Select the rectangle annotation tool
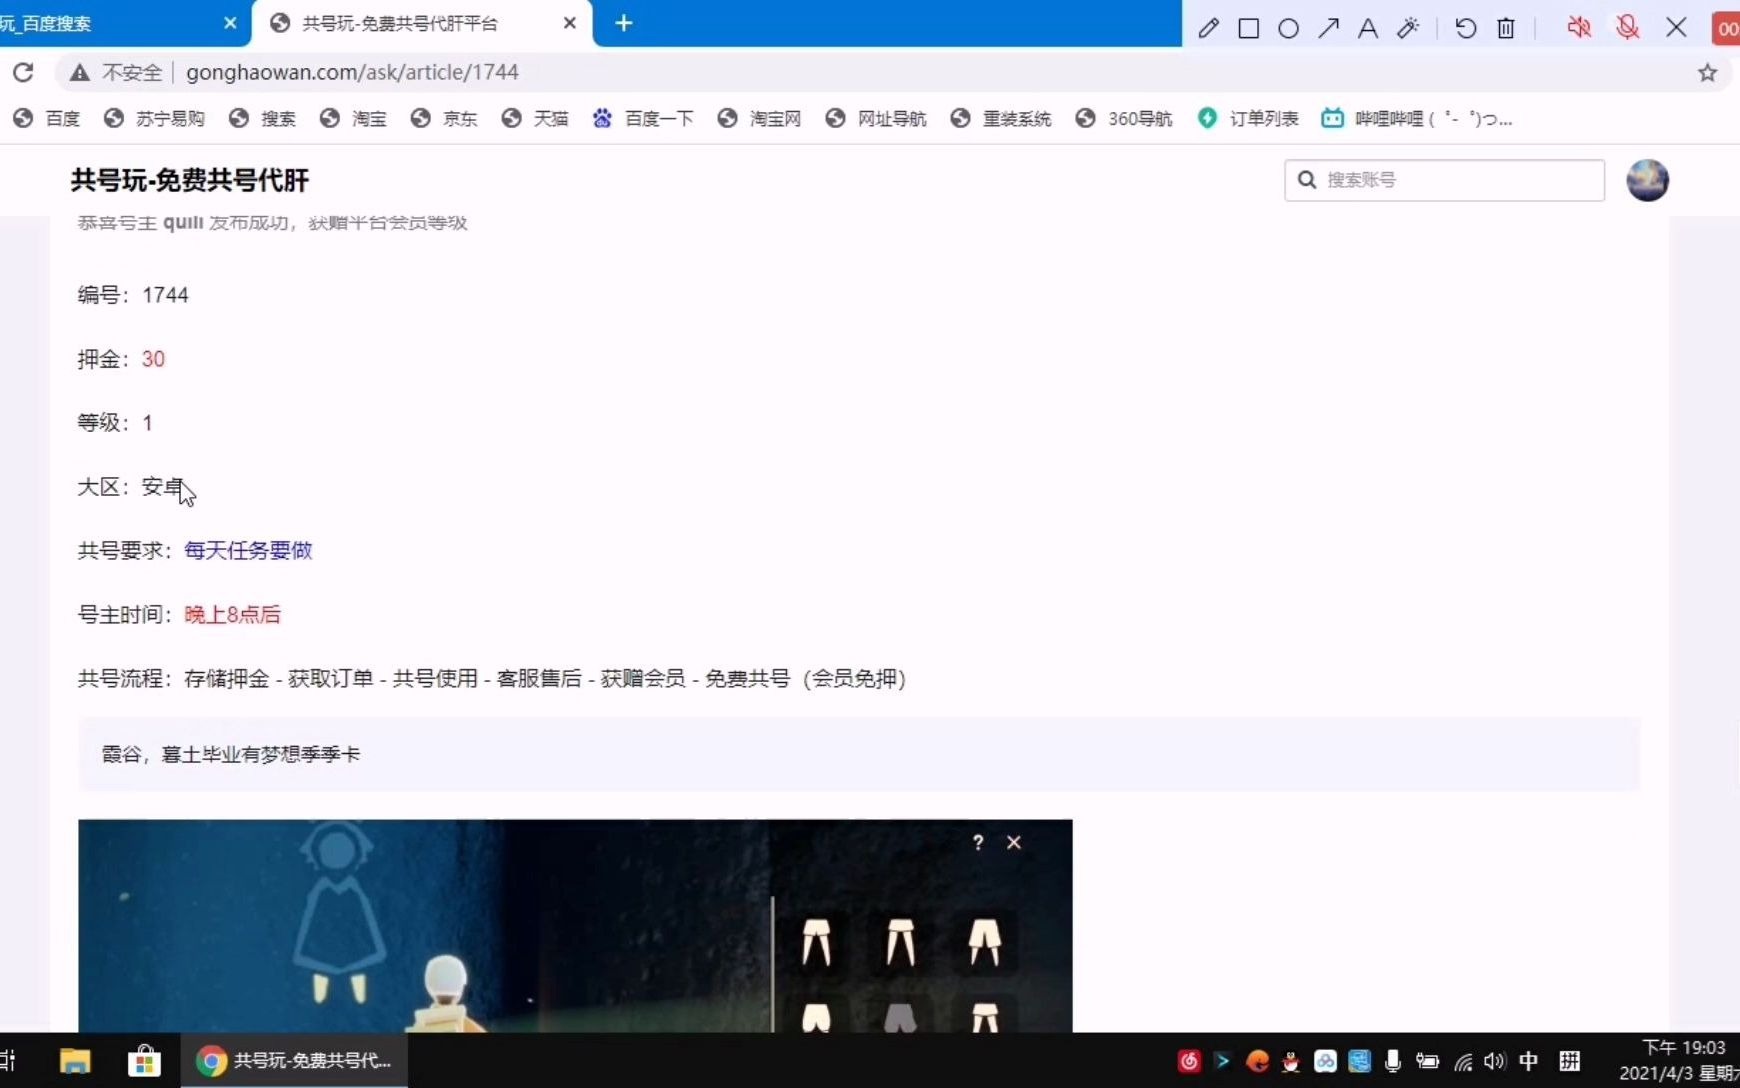The width and height of the screenshot is (1740, 1088). pos(1249,28)
